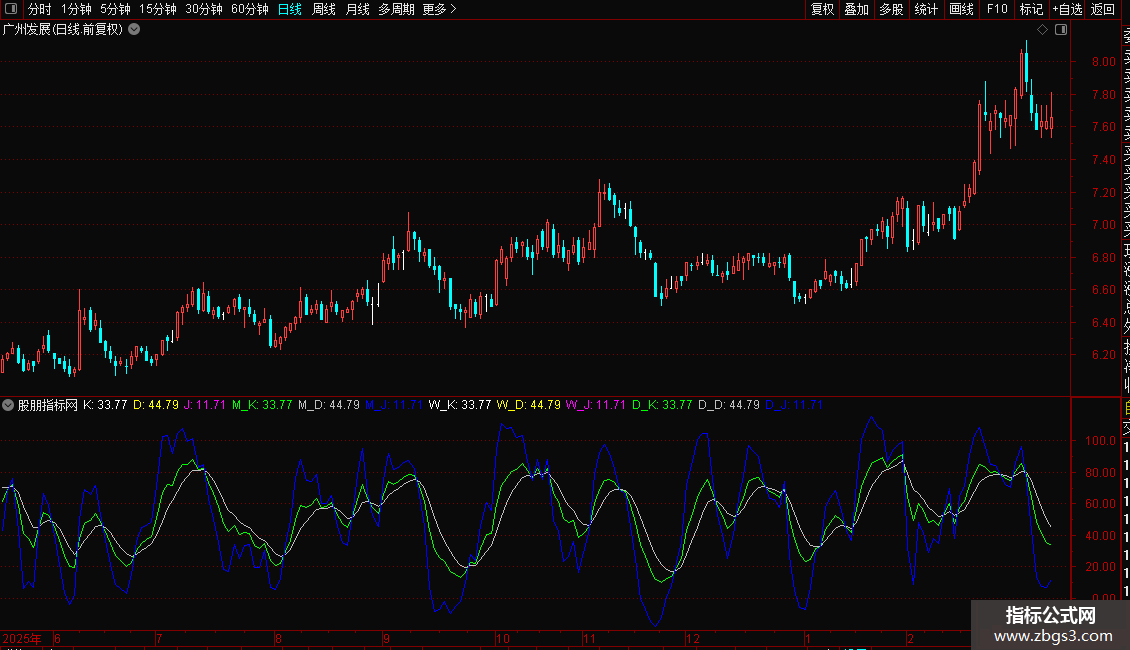Click the K: 33.77 indicator value
Image resolution: width=1130 pixels, height=650 pixels.
105,405
